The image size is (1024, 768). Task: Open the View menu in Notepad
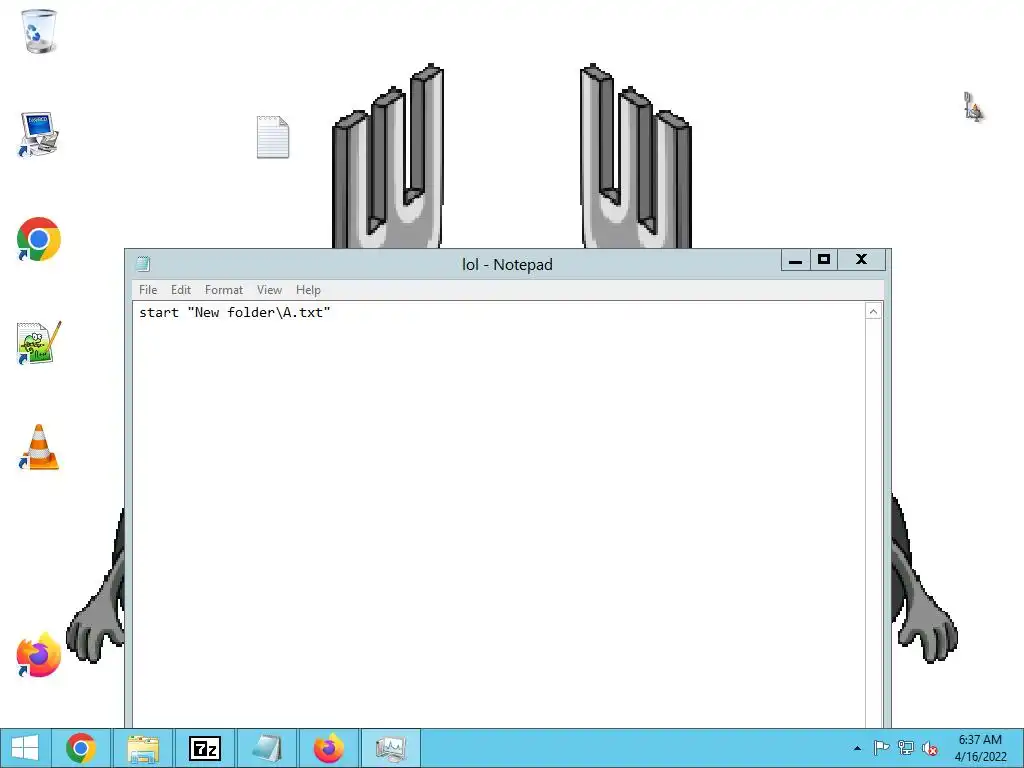pyautogui.click(x=269, y=290)
